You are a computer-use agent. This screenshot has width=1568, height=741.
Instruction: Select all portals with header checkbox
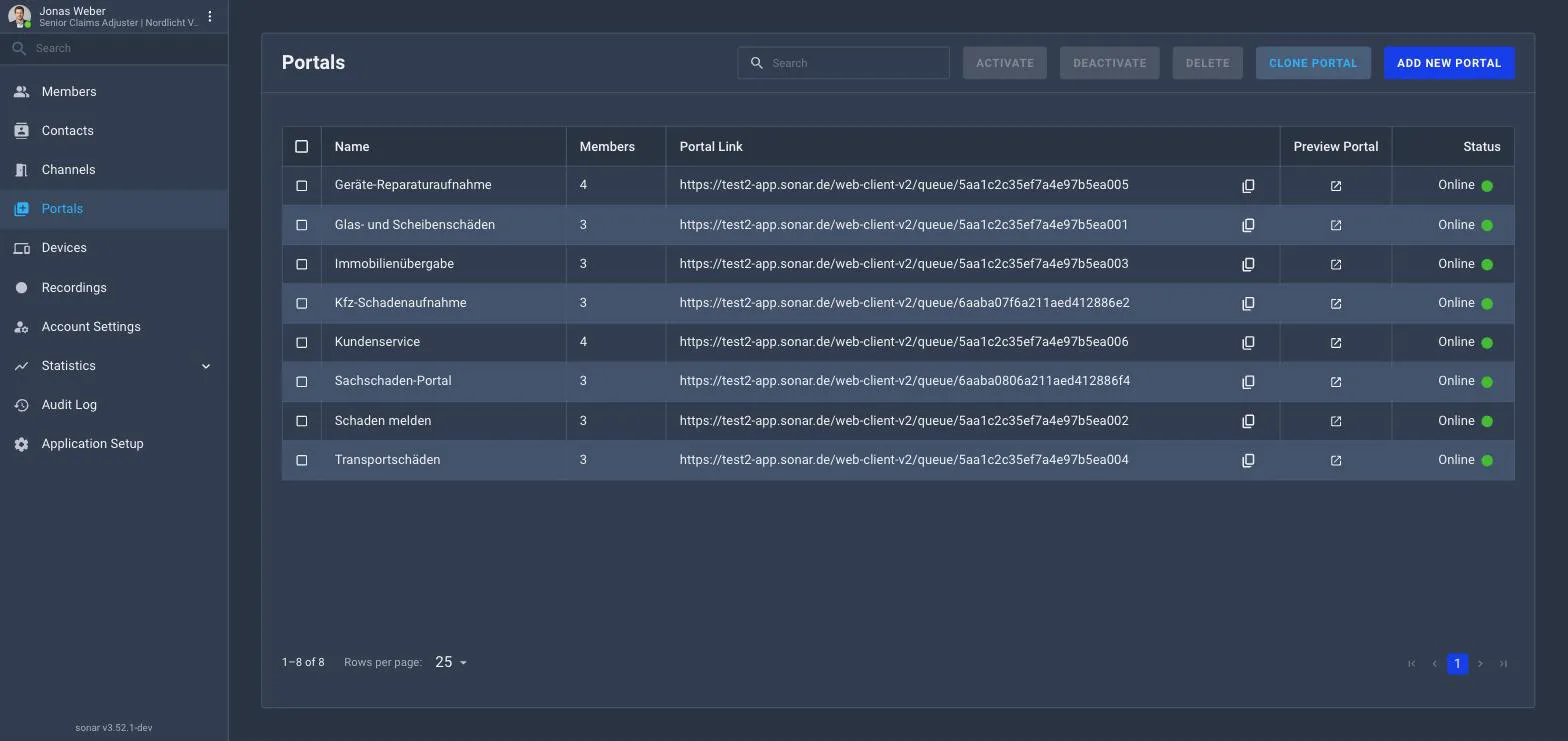[302, 146]
